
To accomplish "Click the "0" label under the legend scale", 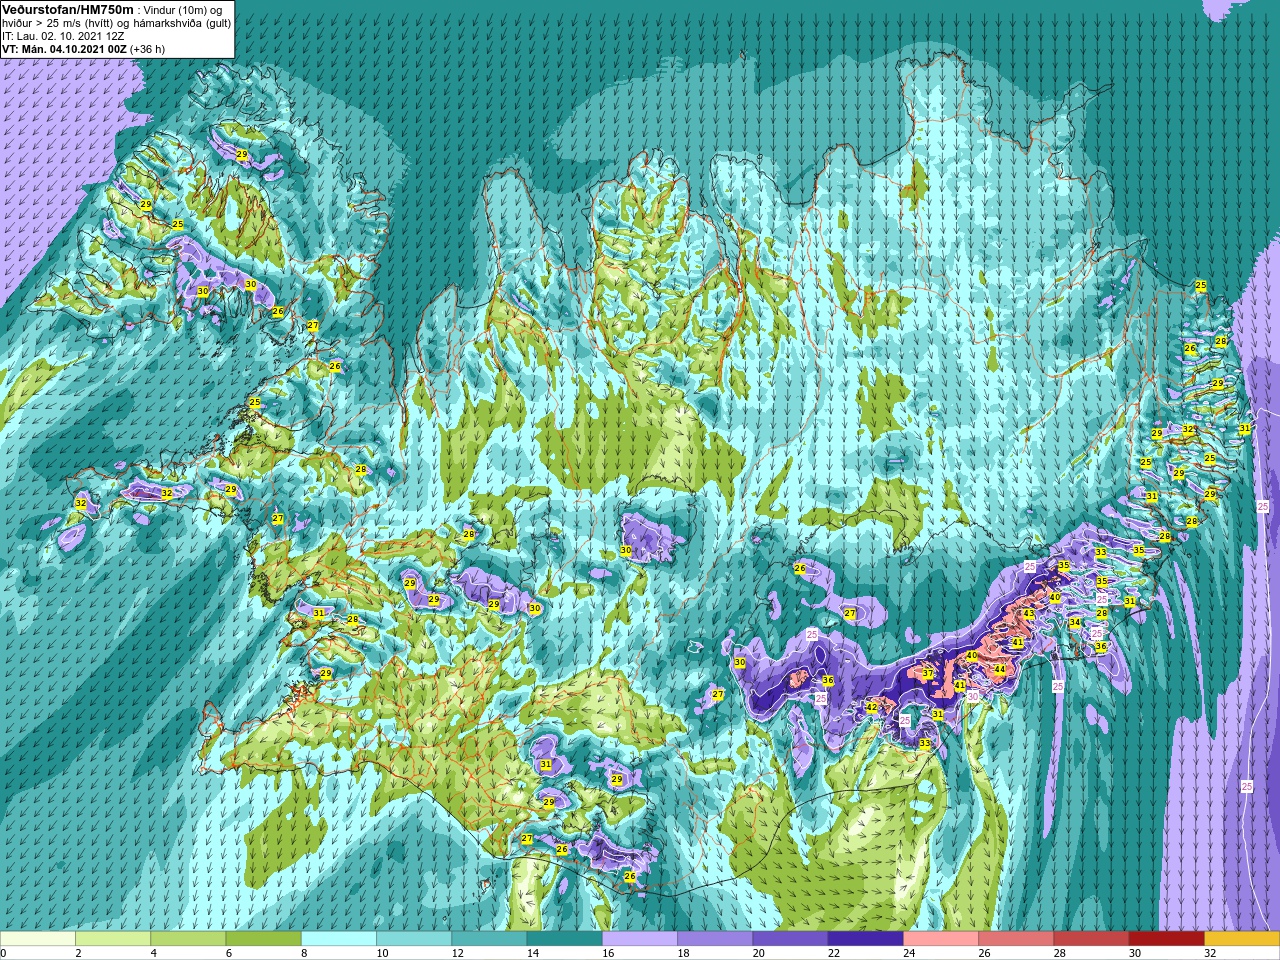I will coord(4,953).
